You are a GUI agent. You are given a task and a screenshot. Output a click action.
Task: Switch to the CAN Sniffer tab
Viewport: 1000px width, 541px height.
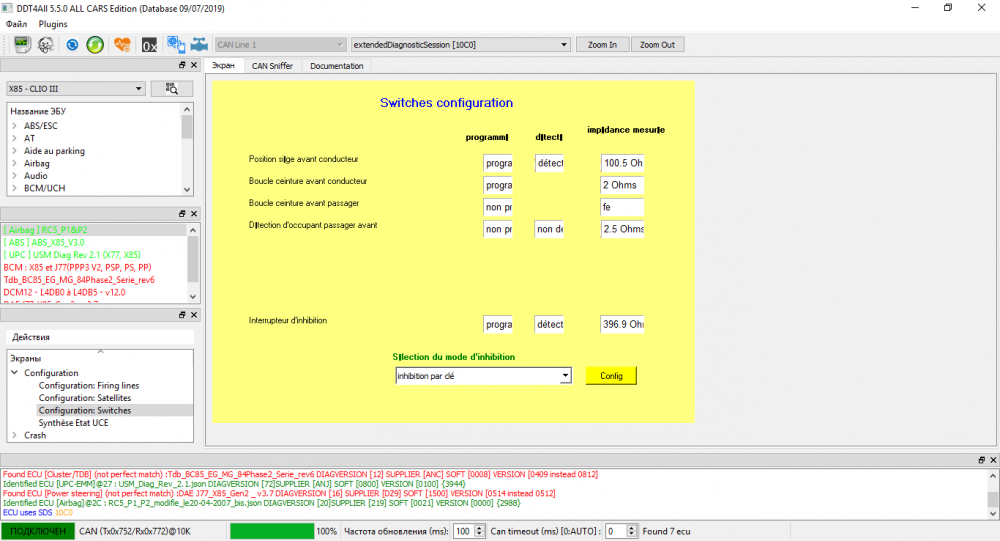coord(272,66)
